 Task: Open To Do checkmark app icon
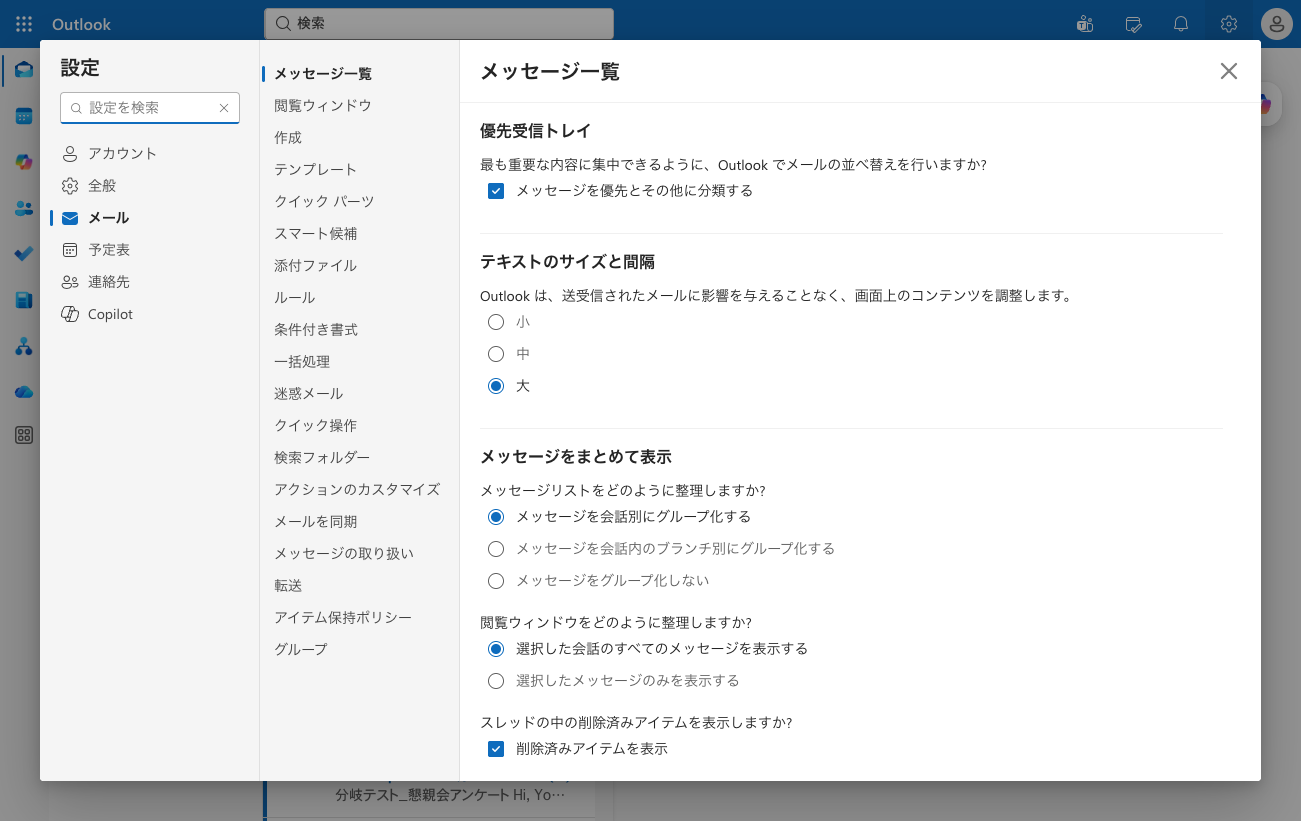pyautogui.click(x=24, y=254)
